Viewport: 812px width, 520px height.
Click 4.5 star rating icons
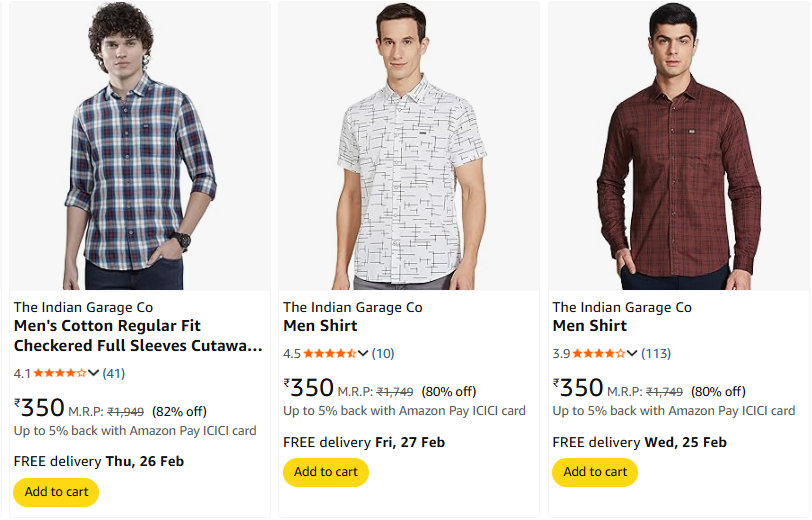pyautogui.click(x=329, y=354)
